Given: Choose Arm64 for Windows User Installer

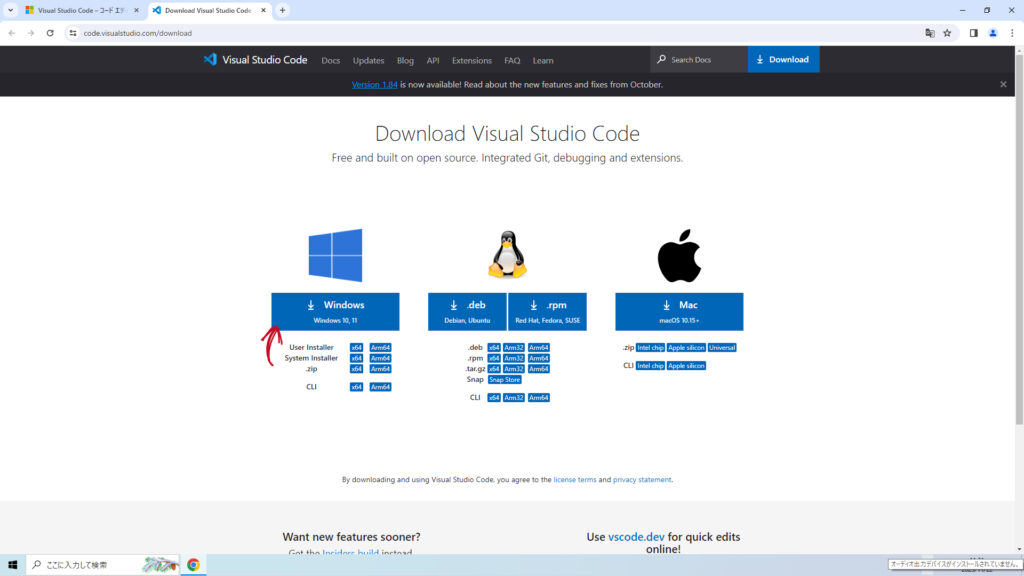Looking at the screenshot, I should (380, 347).
